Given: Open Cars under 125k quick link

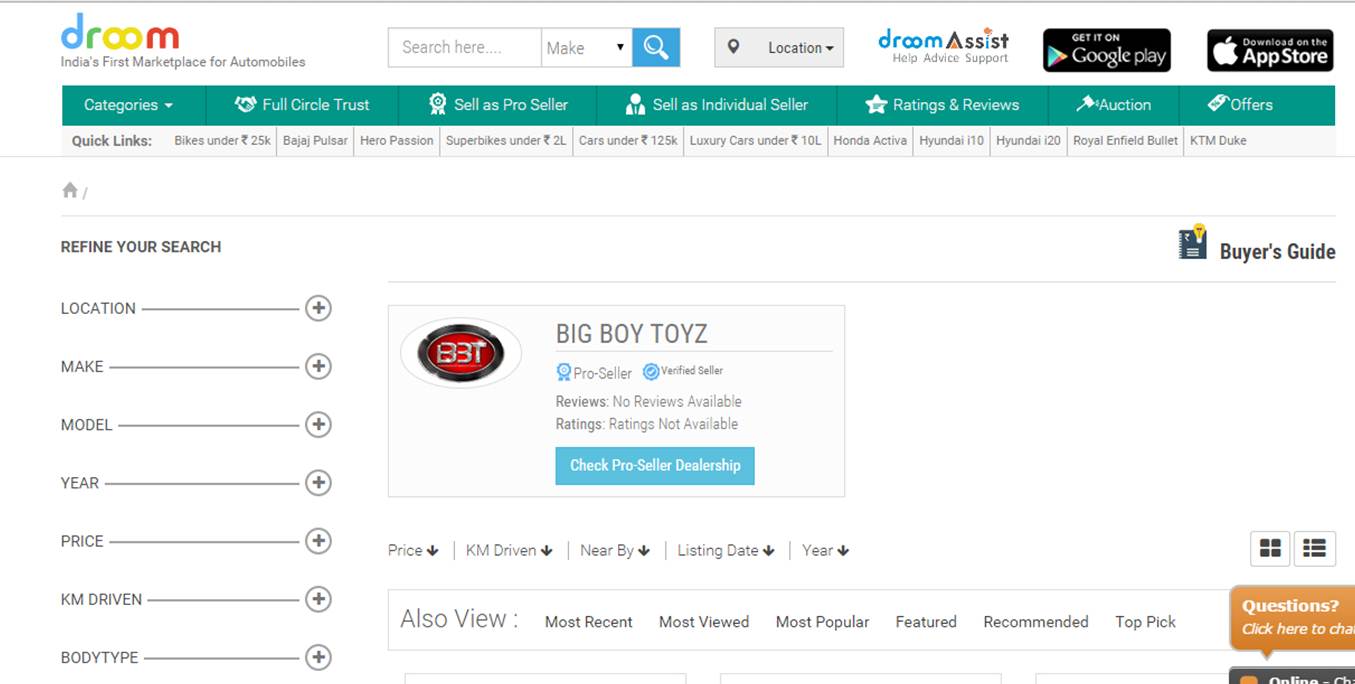Looking at the screenshot, I should coord(628,141).
